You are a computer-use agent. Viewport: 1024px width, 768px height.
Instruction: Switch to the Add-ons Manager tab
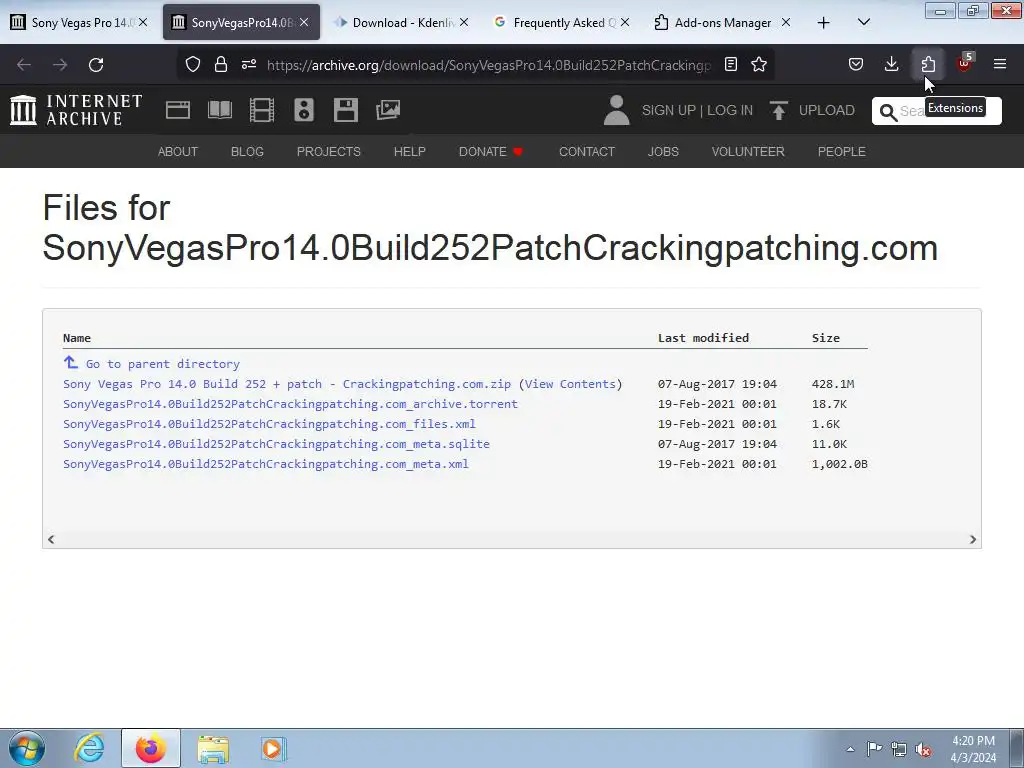tap(722, 22)
